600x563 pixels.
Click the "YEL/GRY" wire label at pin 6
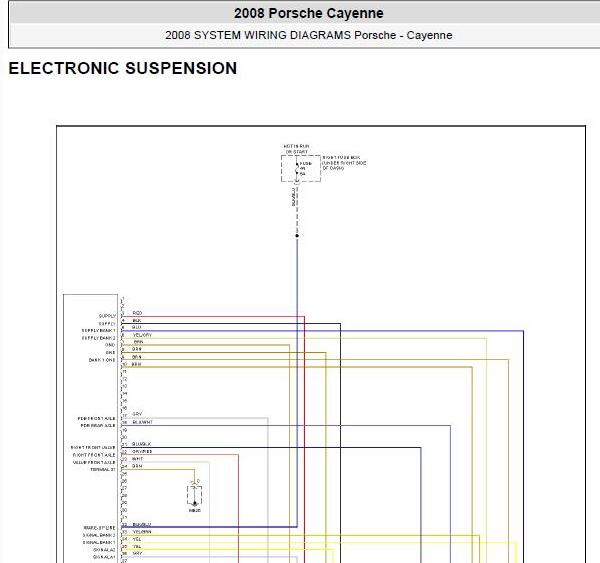click(142, 335)
